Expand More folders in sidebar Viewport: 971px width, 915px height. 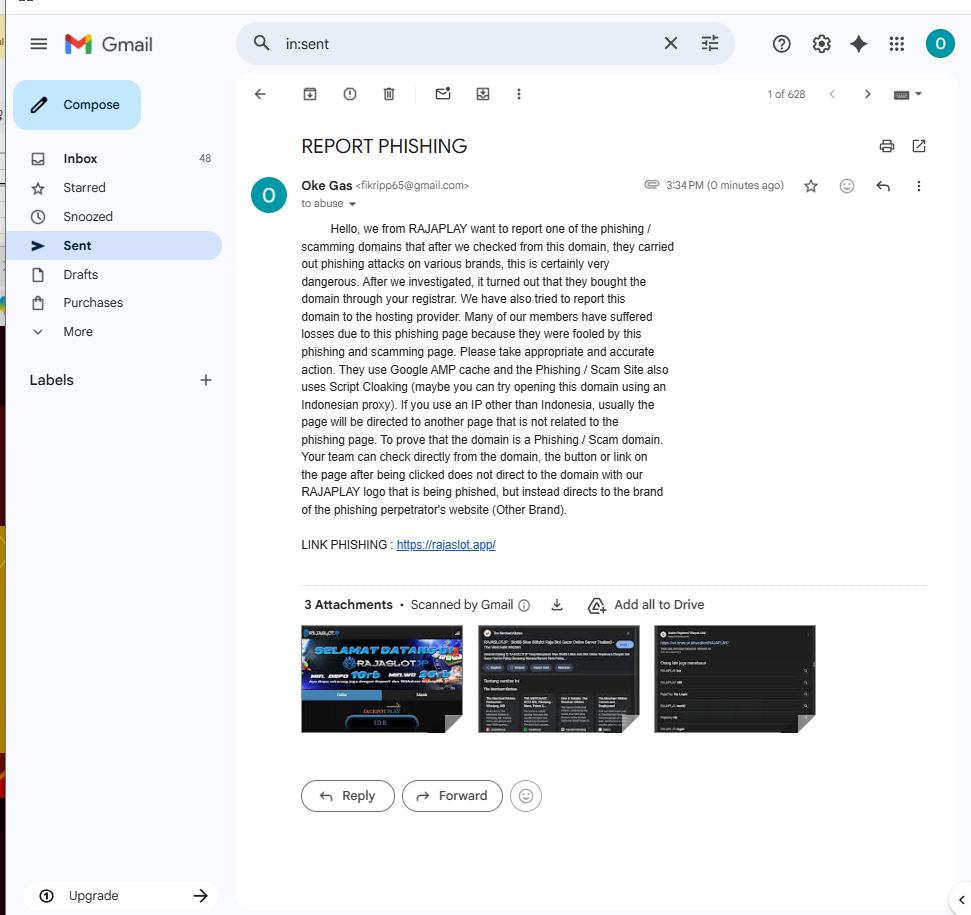[114, 332]
